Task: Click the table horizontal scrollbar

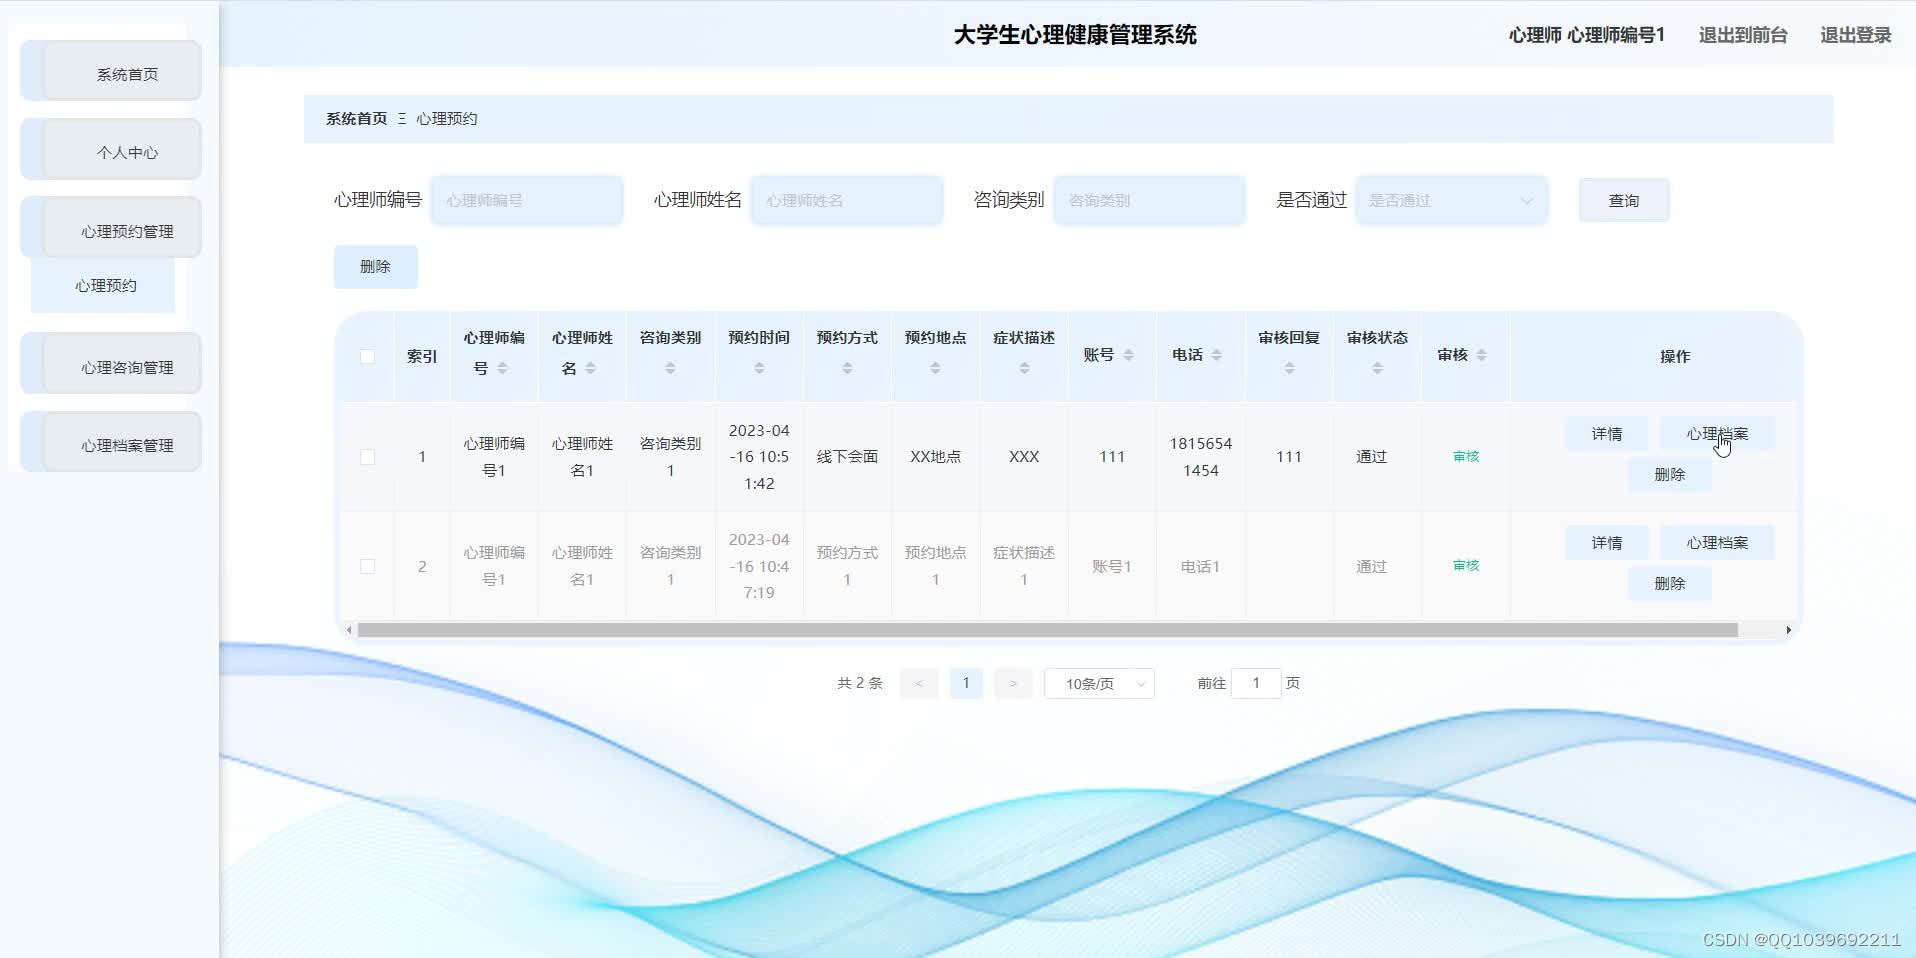Action: (1047, 630)
